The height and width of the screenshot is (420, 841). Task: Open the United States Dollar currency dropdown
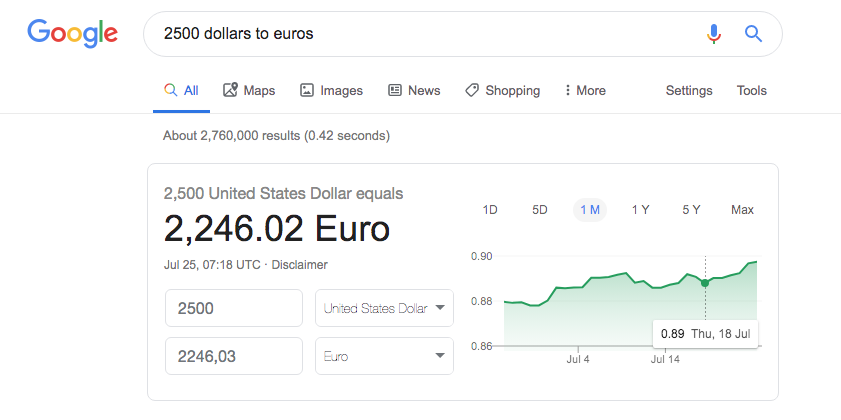(x=385, y=308)
